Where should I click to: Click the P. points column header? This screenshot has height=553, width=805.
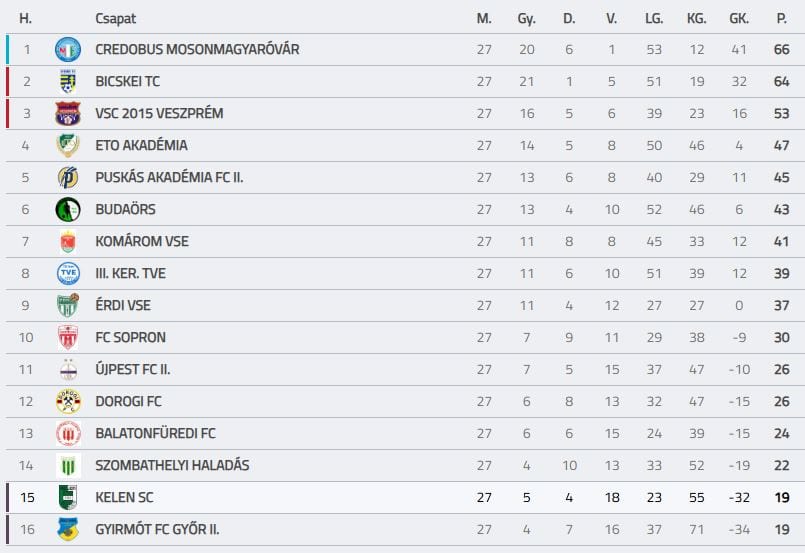(781, 18)
